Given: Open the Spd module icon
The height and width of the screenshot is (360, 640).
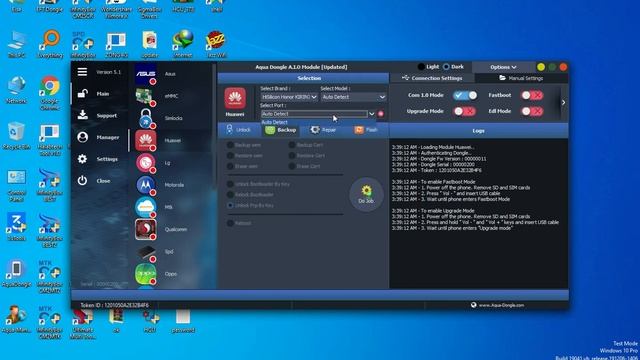Looking at the screenshot, I should click(146, 251).
